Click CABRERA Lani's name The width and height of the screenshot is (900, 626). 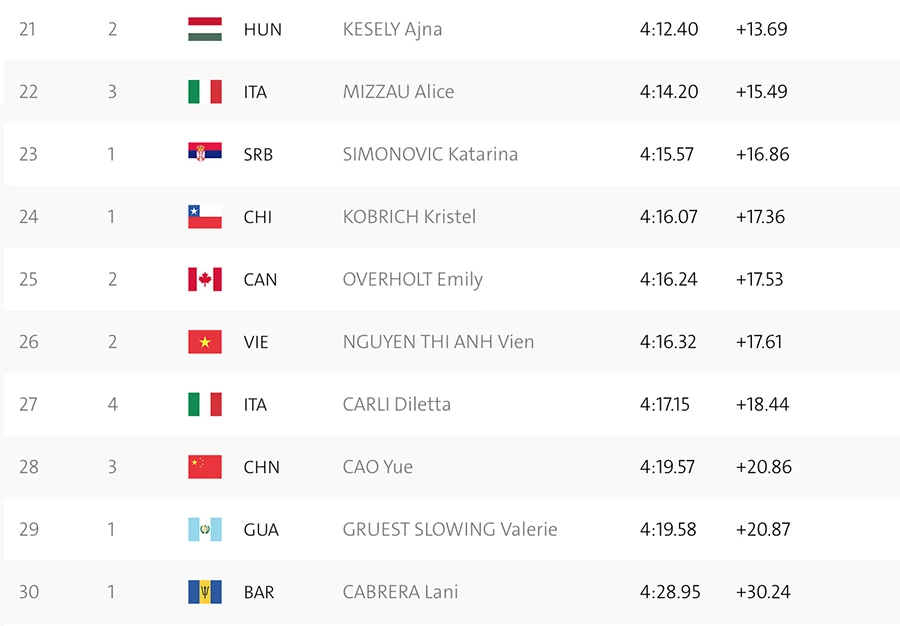[400, 592]
